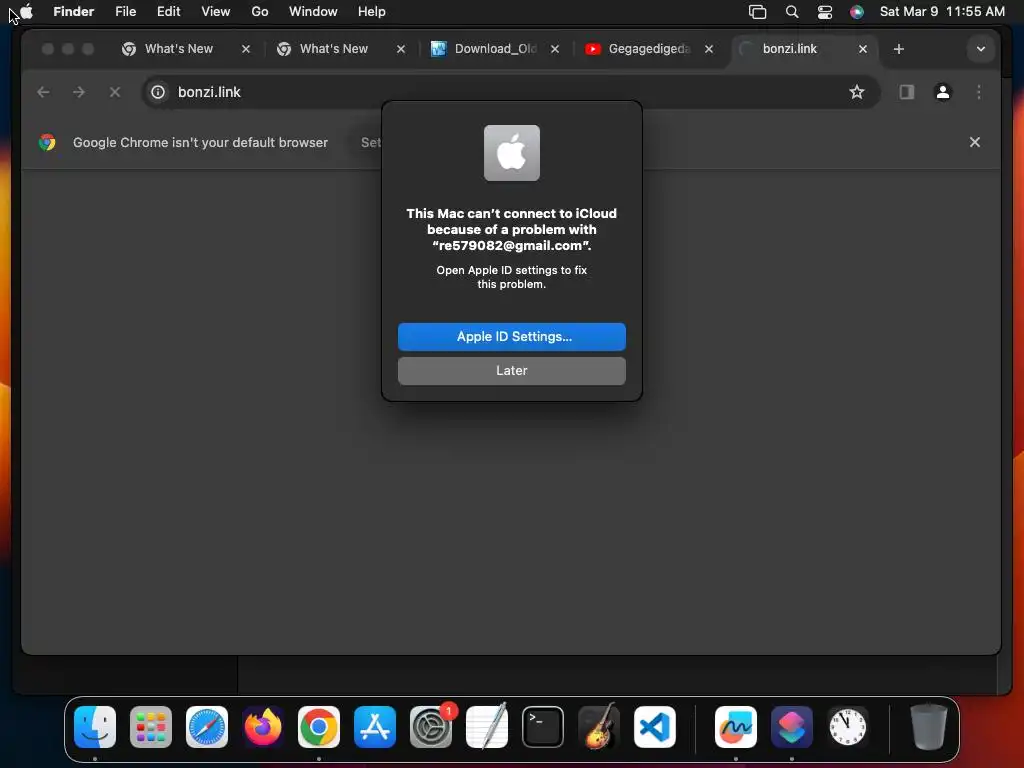Click Apple ID Settings button

[x=511, y=336]
